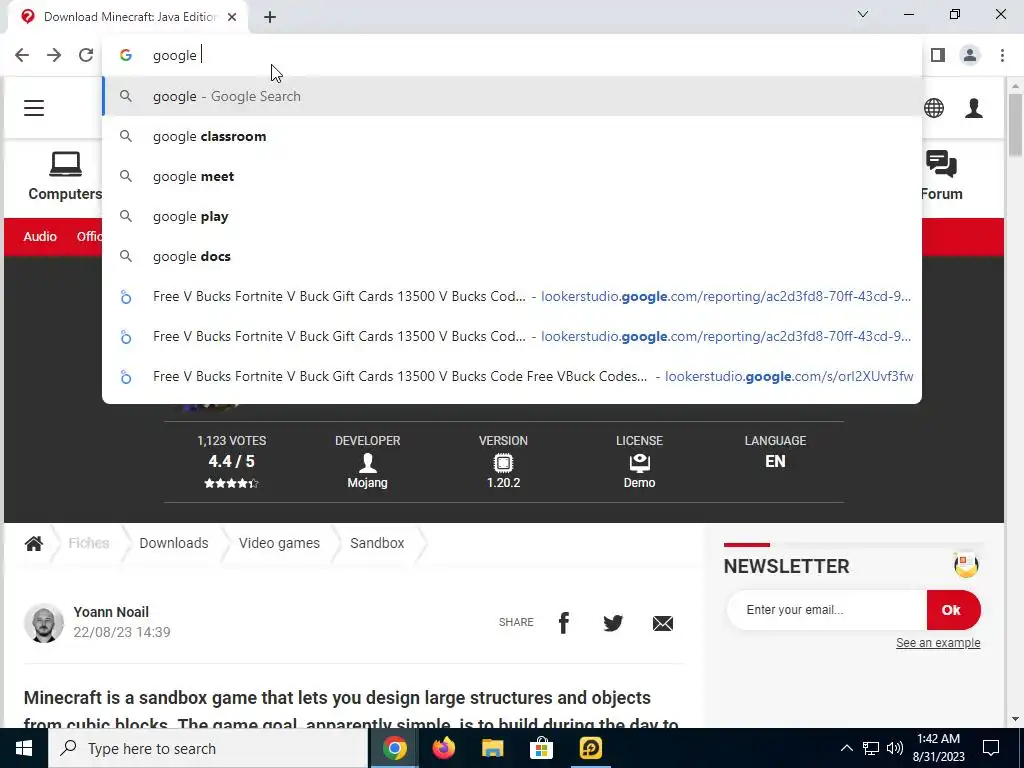Open the notification center icon
Viewport: 1024px width, 768px height.
point(991,748)
